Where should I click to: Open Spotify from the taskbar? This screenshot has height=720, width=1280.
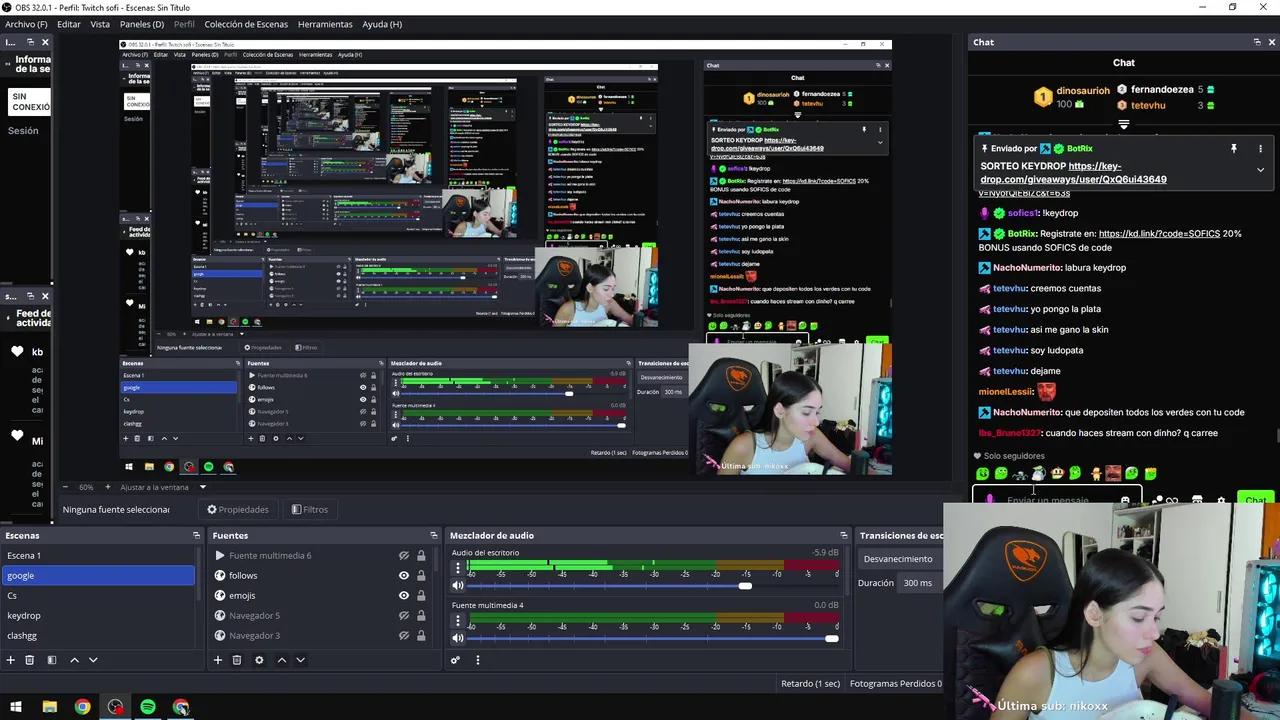pyautogui.click(x=148, y=707)
